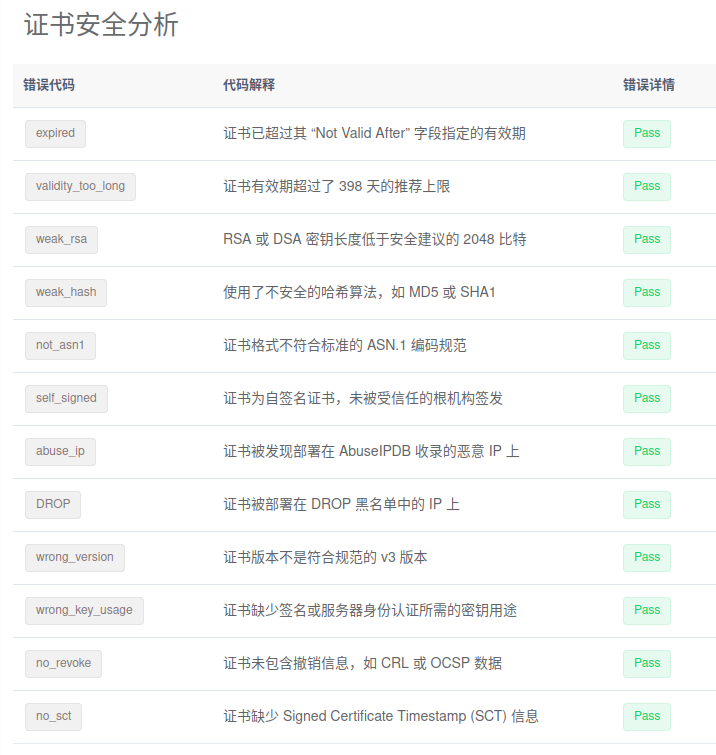The width and height of the screenshot is (716, 755).
Task: Select the validity_too_long code tag
Action: click(x=80, y=186)
